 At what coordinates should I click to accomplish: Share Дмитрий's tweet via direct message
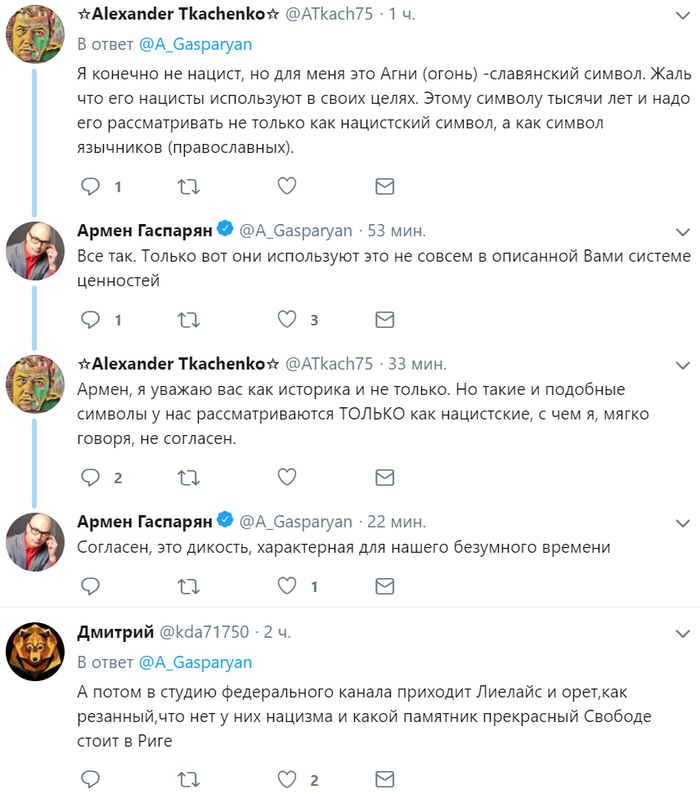[384, 779]
